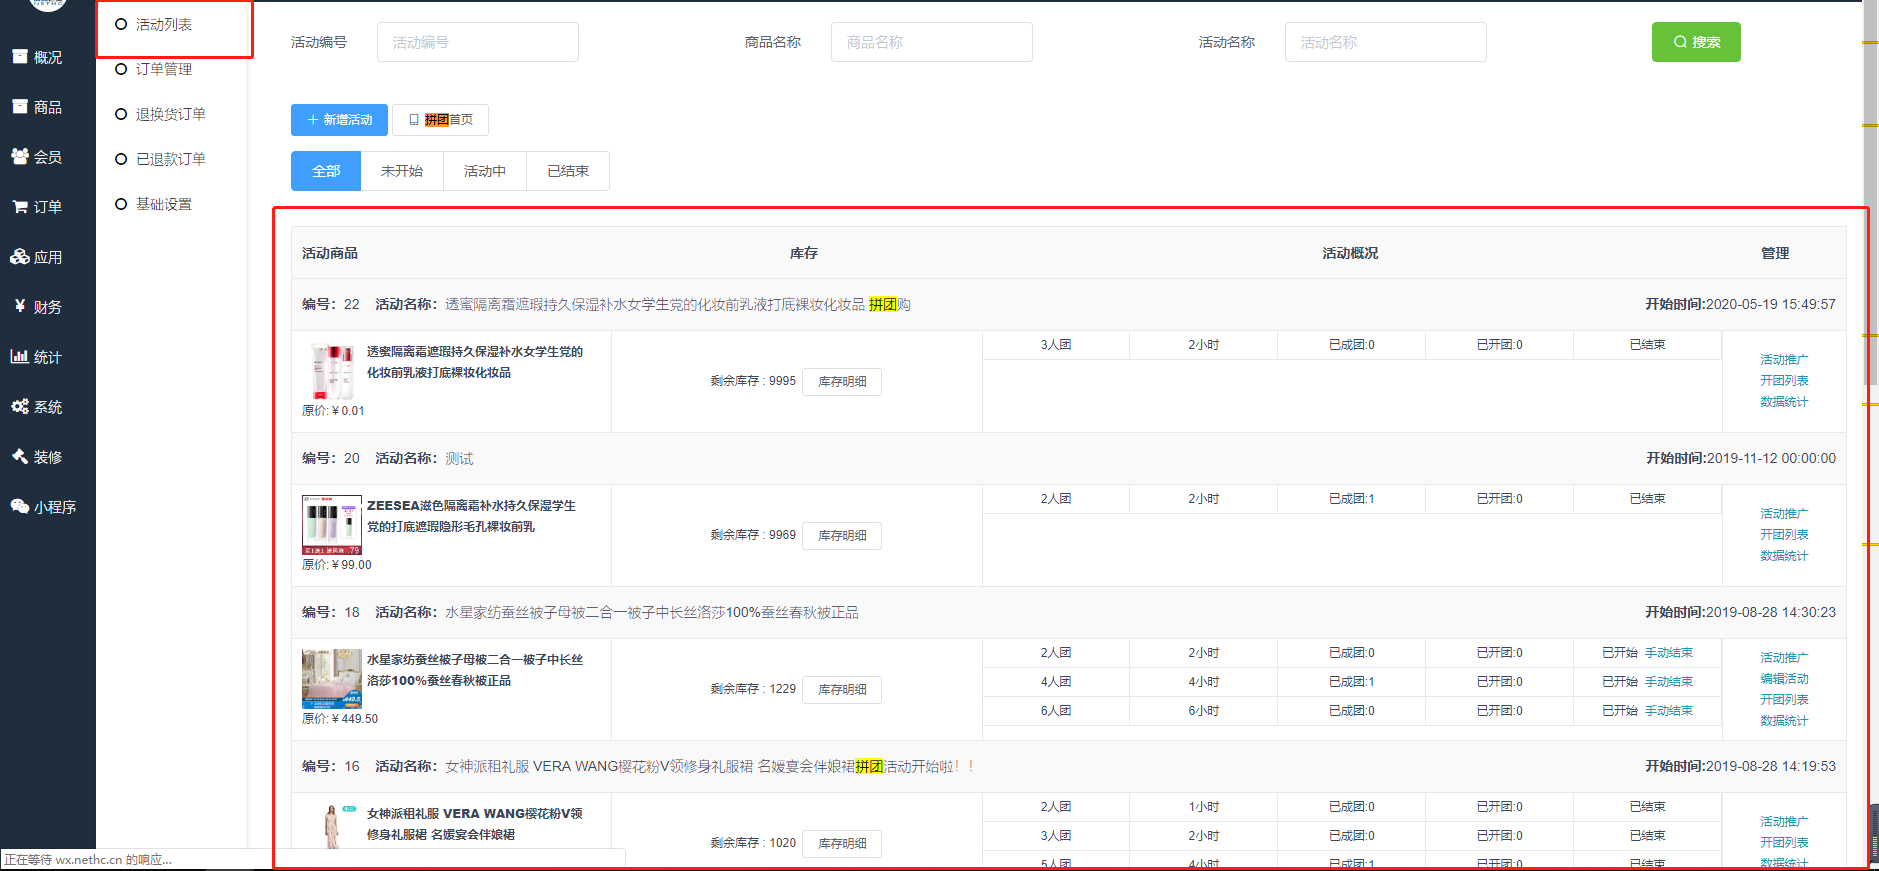Click activity 18 name text 水星家纺蚕丝被
Image resolution: width=1879 pixels, height=871 pixels.
tap(652, 613)
